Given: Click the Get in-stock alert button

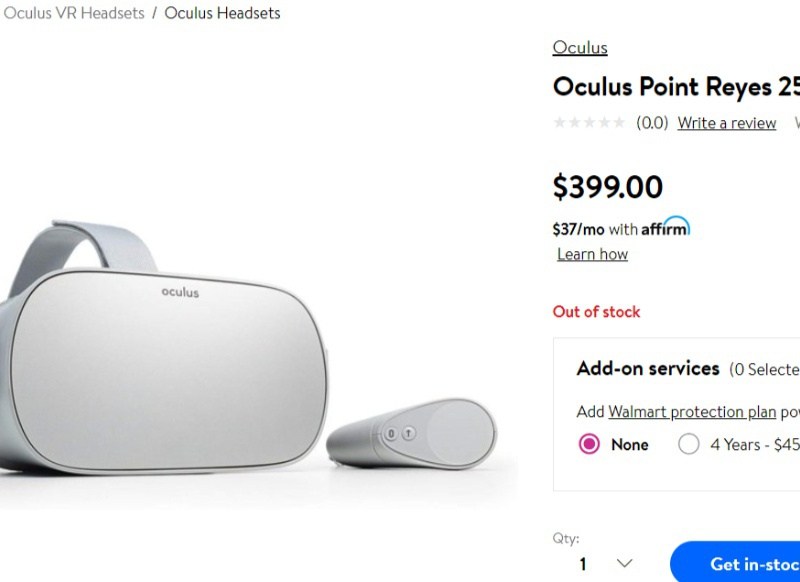Looking at the screenshot, I should pos(735,562).
